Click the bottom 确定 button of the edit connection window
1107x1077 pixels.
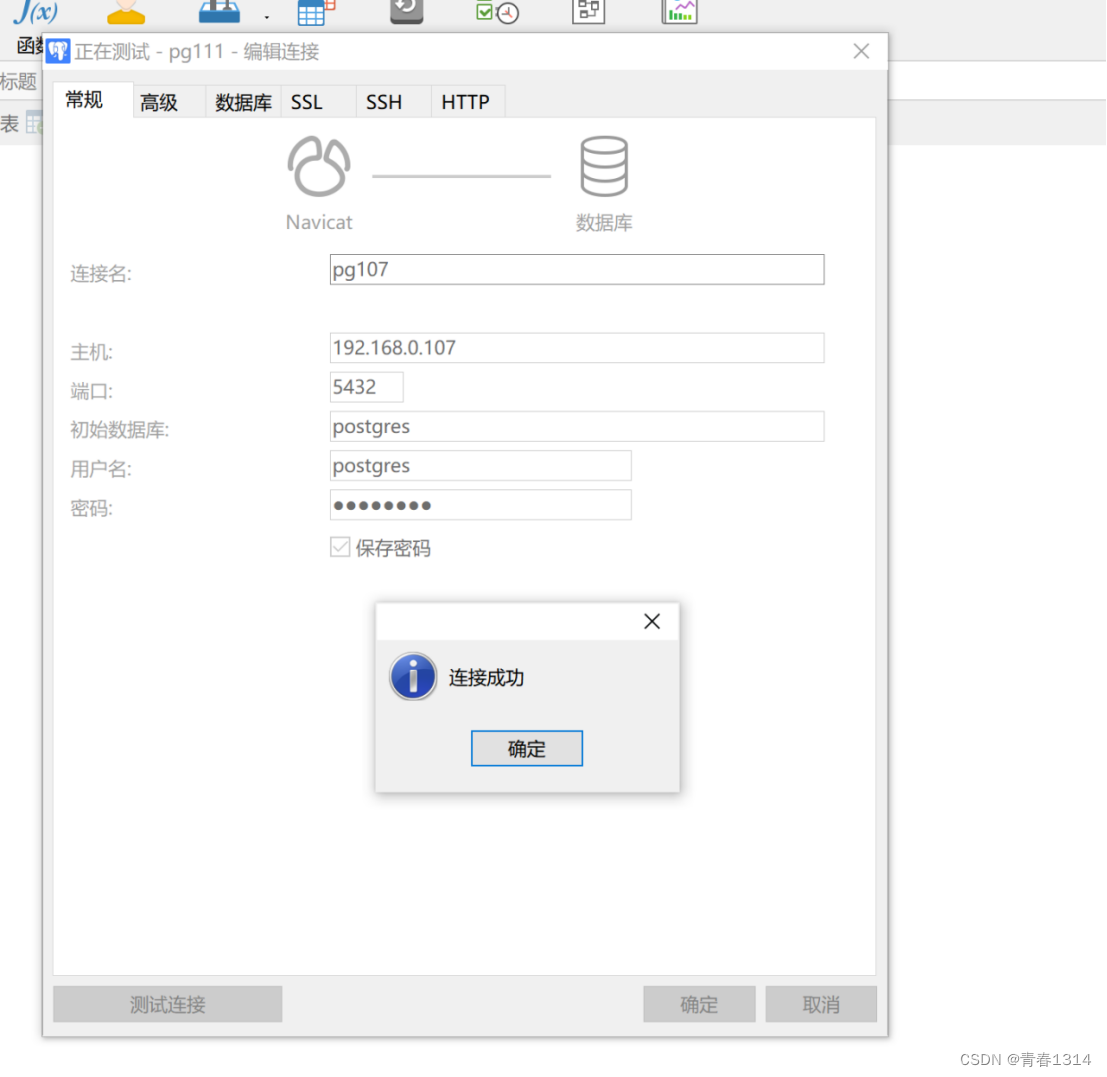(699, 1004)
